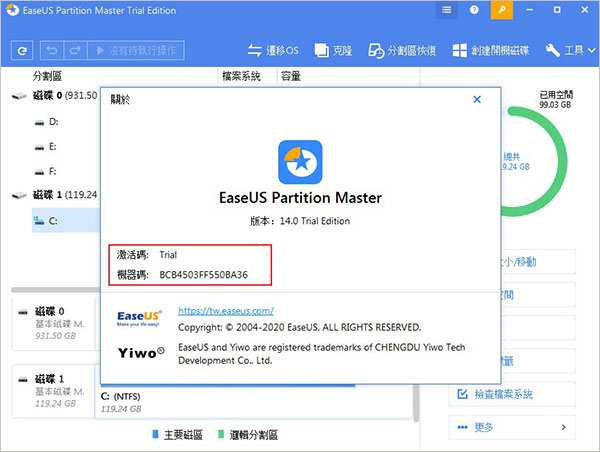Click 檢查檔案系統 check file system
Viewport: 600px width, 452px height.
point(512,394)
